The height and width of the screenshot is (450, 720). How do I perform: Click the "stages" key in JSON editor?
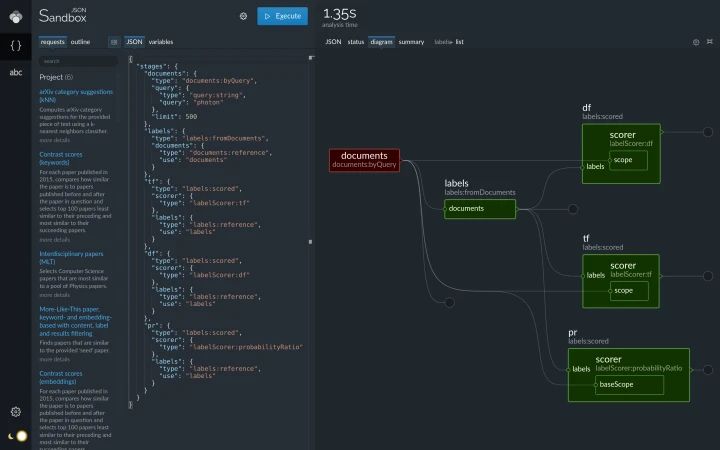click(151, 67)
